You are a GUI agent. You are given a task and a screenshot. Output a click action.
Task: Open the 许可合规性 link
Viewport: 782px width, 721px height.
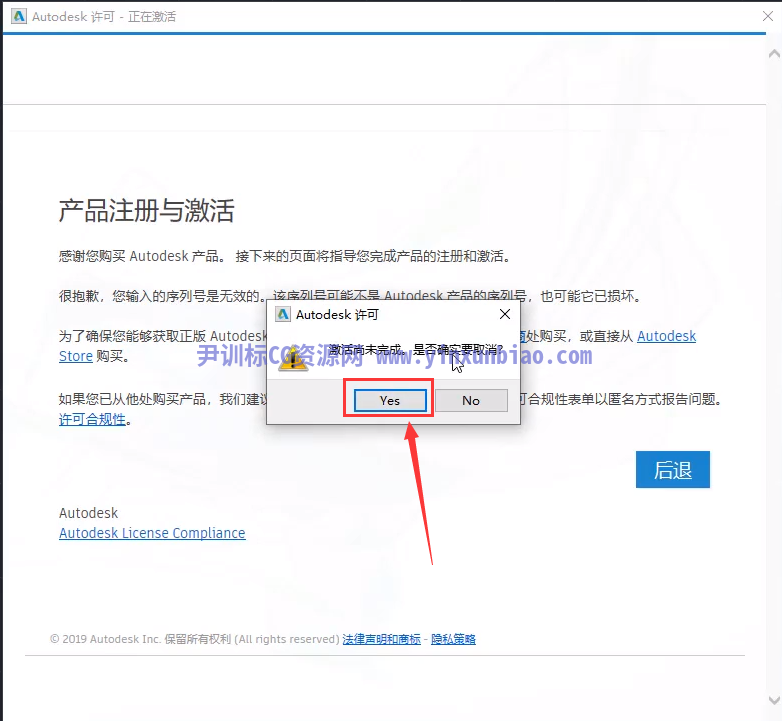click(92, 419)
